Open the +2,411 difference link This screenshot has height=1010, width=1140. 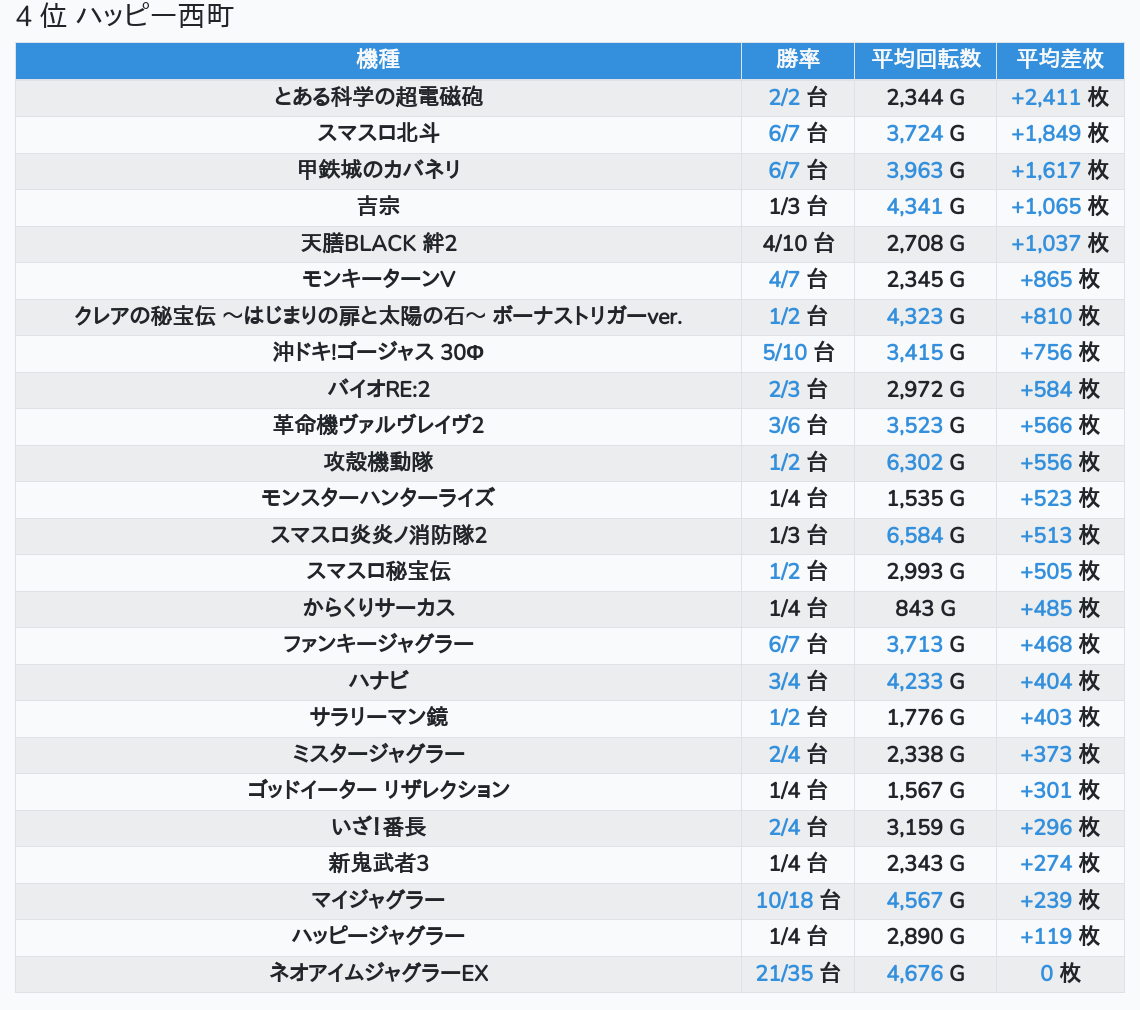pyautogui.click(x=1045, y=97)
